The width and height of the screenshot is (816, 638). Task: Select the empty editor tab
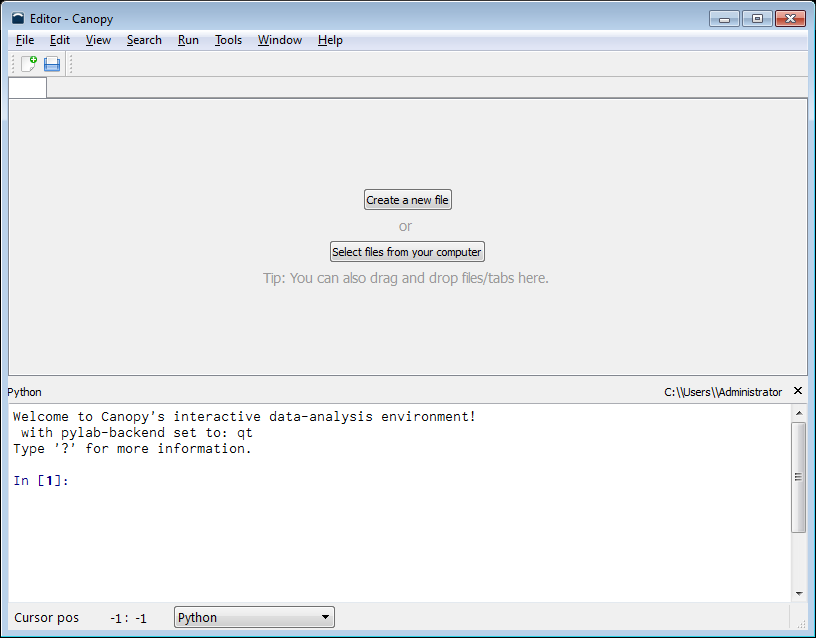(x=28, y=87)
